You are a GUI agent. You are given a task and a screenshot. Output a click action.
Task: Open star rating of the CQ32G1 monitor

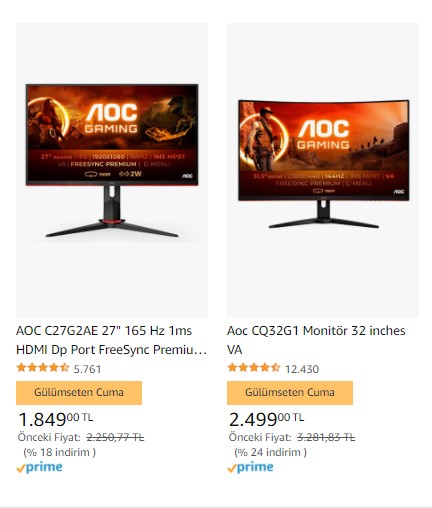click(x=254, y=368)
